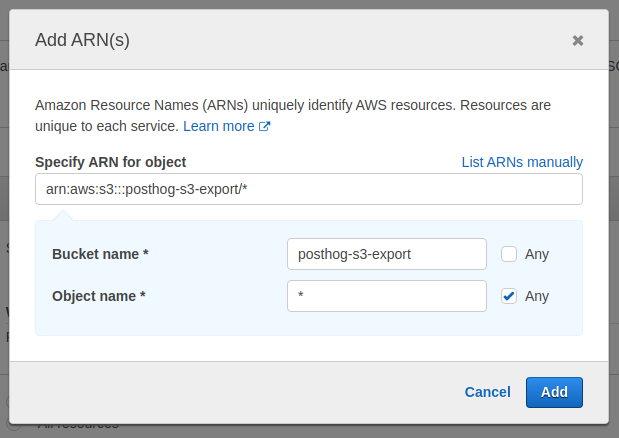619x438 pixels.
Task: Click into the Object name text box
Action: (386, 296)
